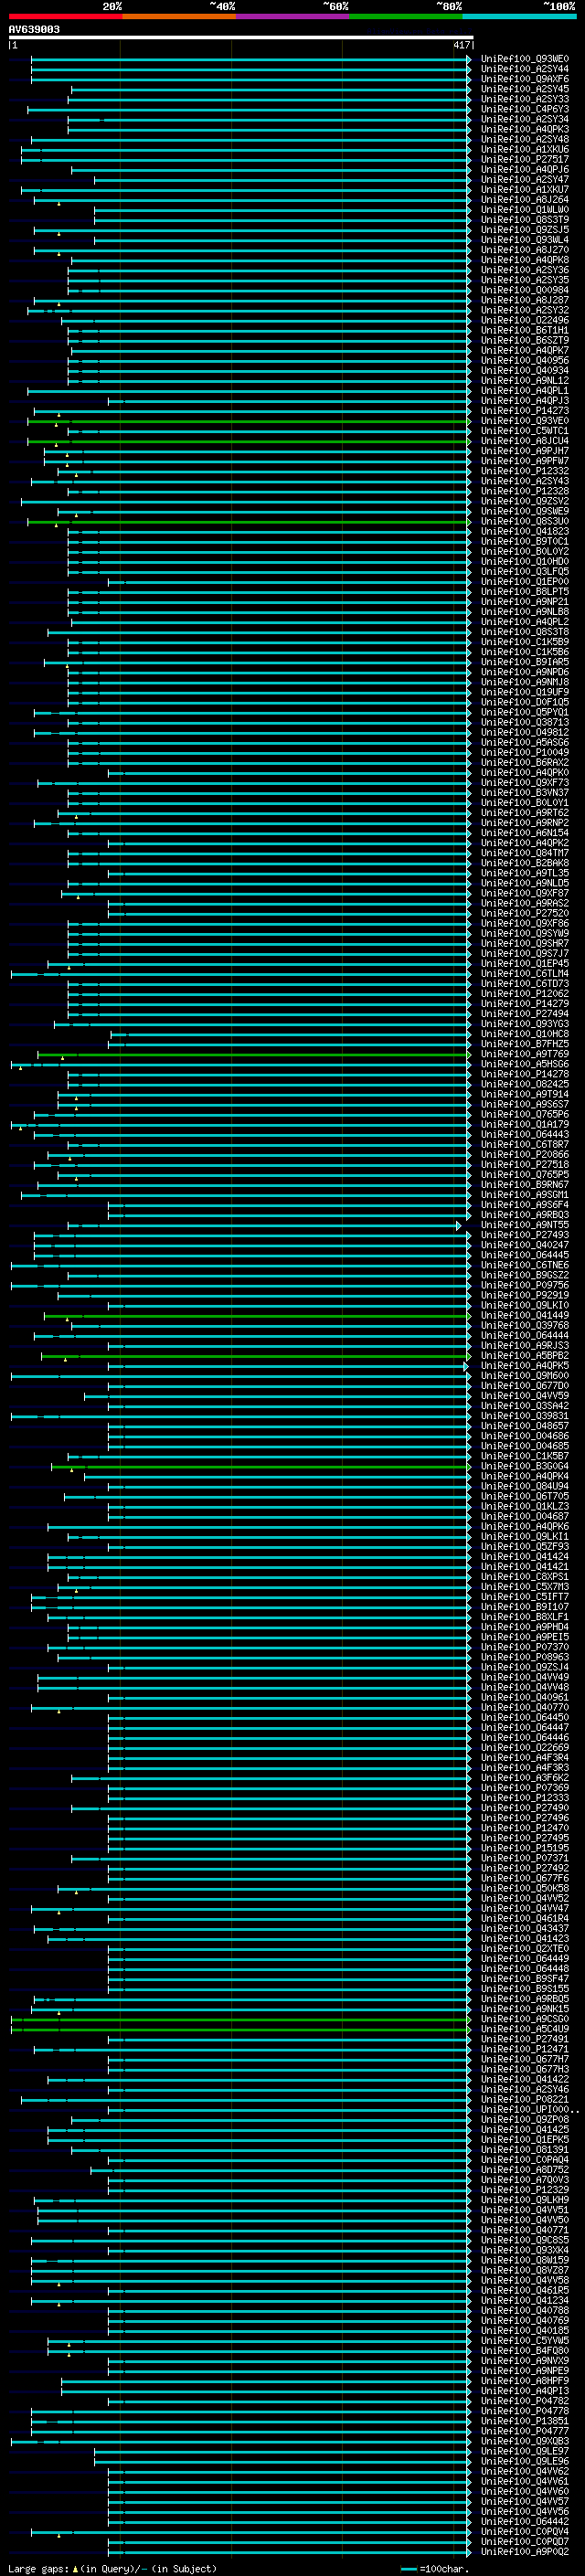Open hit UniRef100_A8J264
585x2576 pixels.
pyautogui.click(x=524, y=200)
